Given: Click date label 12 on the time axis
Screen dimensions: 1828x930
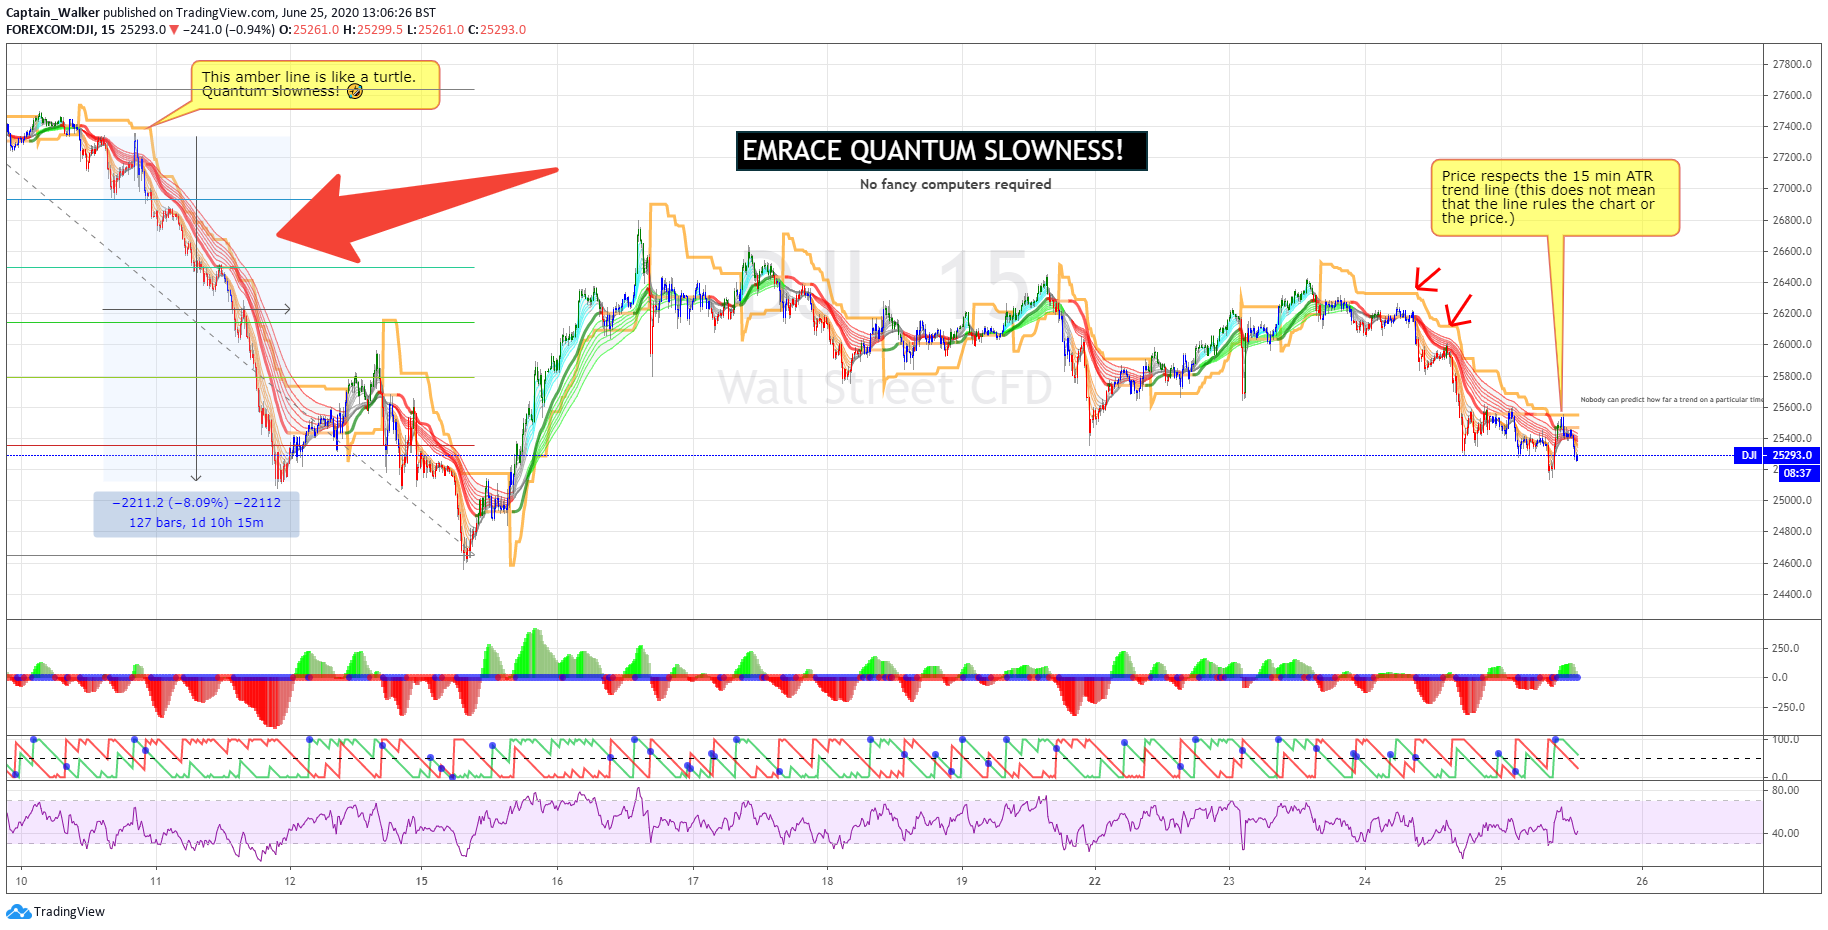Looking at the screenshot, I should [x=290, y=881].
